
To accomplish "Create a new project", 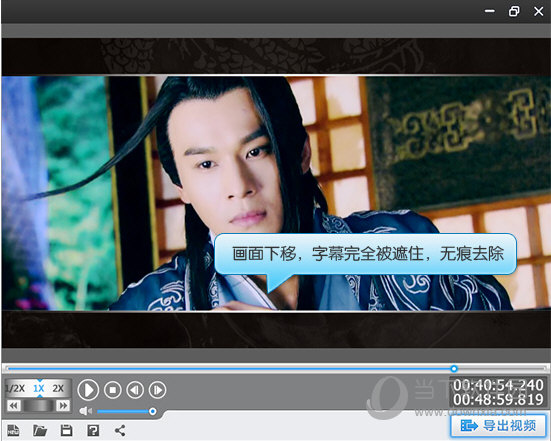I will tap(13, 430).
